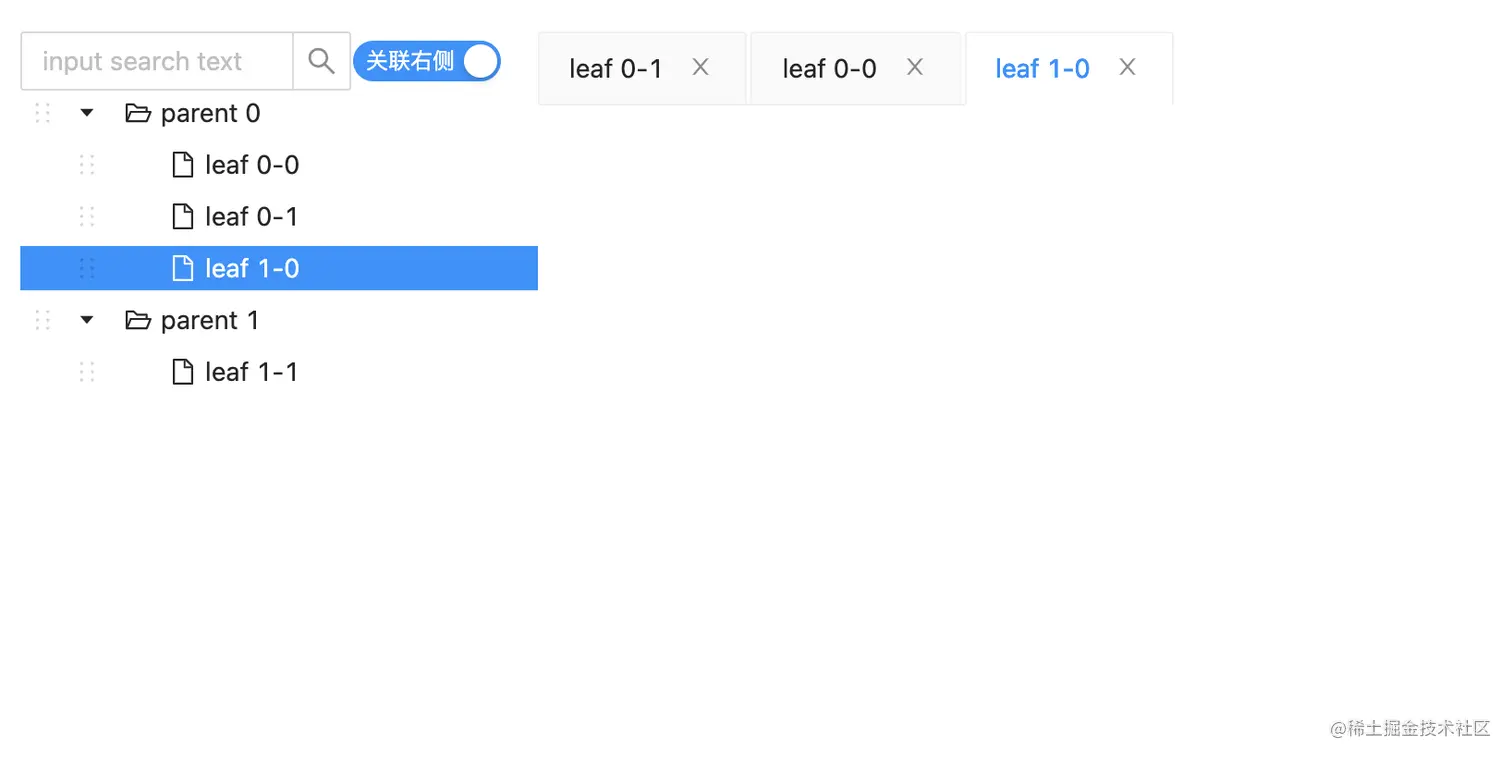Switch to the leaf 0-0 tab
This screenshot has height=760, width=1512.
(x=830, y=68)
